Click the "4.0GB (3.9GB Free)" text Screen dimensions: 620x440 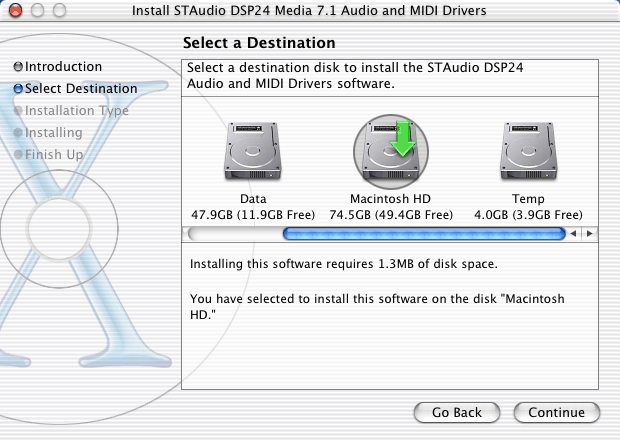[x=528, y=215]
